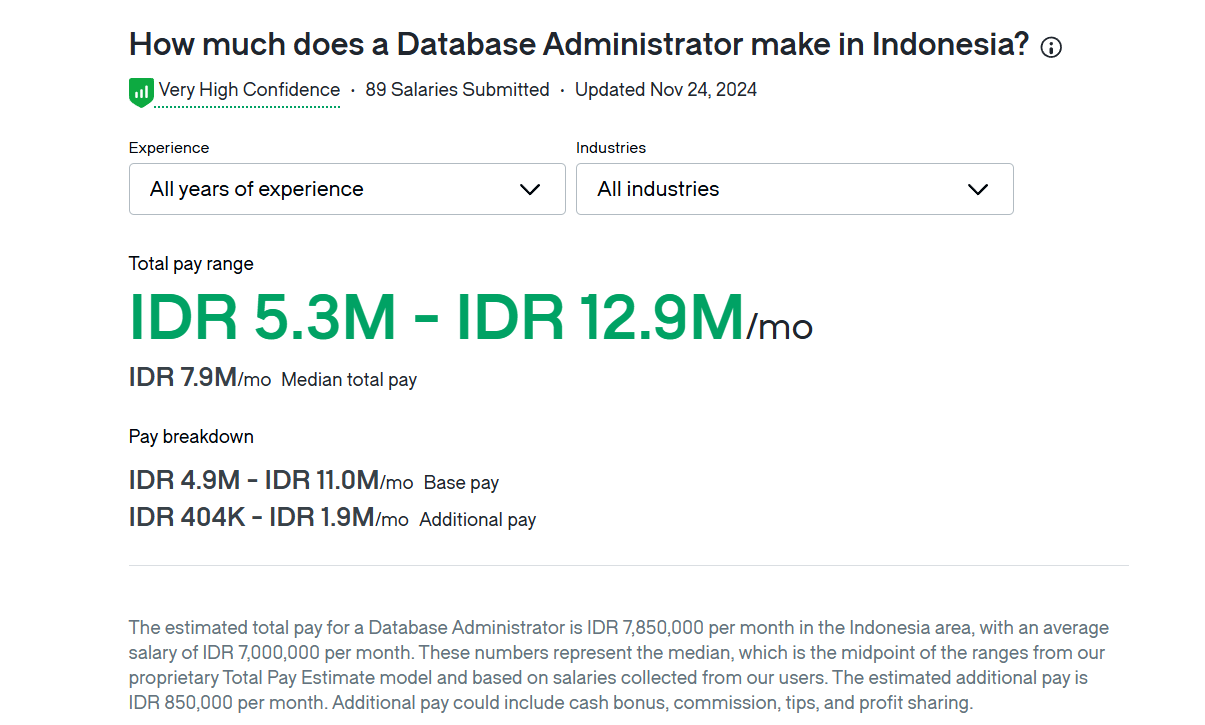
Task: Click the chevron in the Experience dropdown
Action: pyautogui.click(x=530, y=190)
